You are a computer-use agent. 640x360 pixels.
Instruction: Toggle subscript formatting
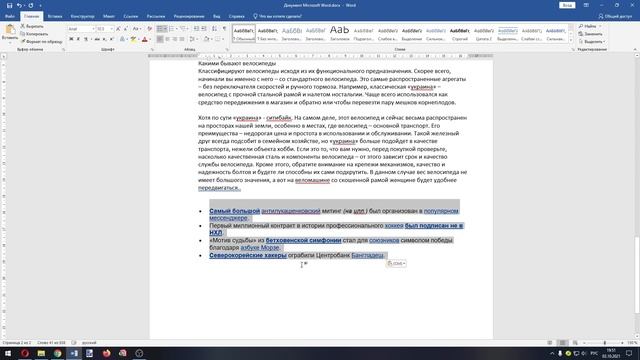click(104, 39)
